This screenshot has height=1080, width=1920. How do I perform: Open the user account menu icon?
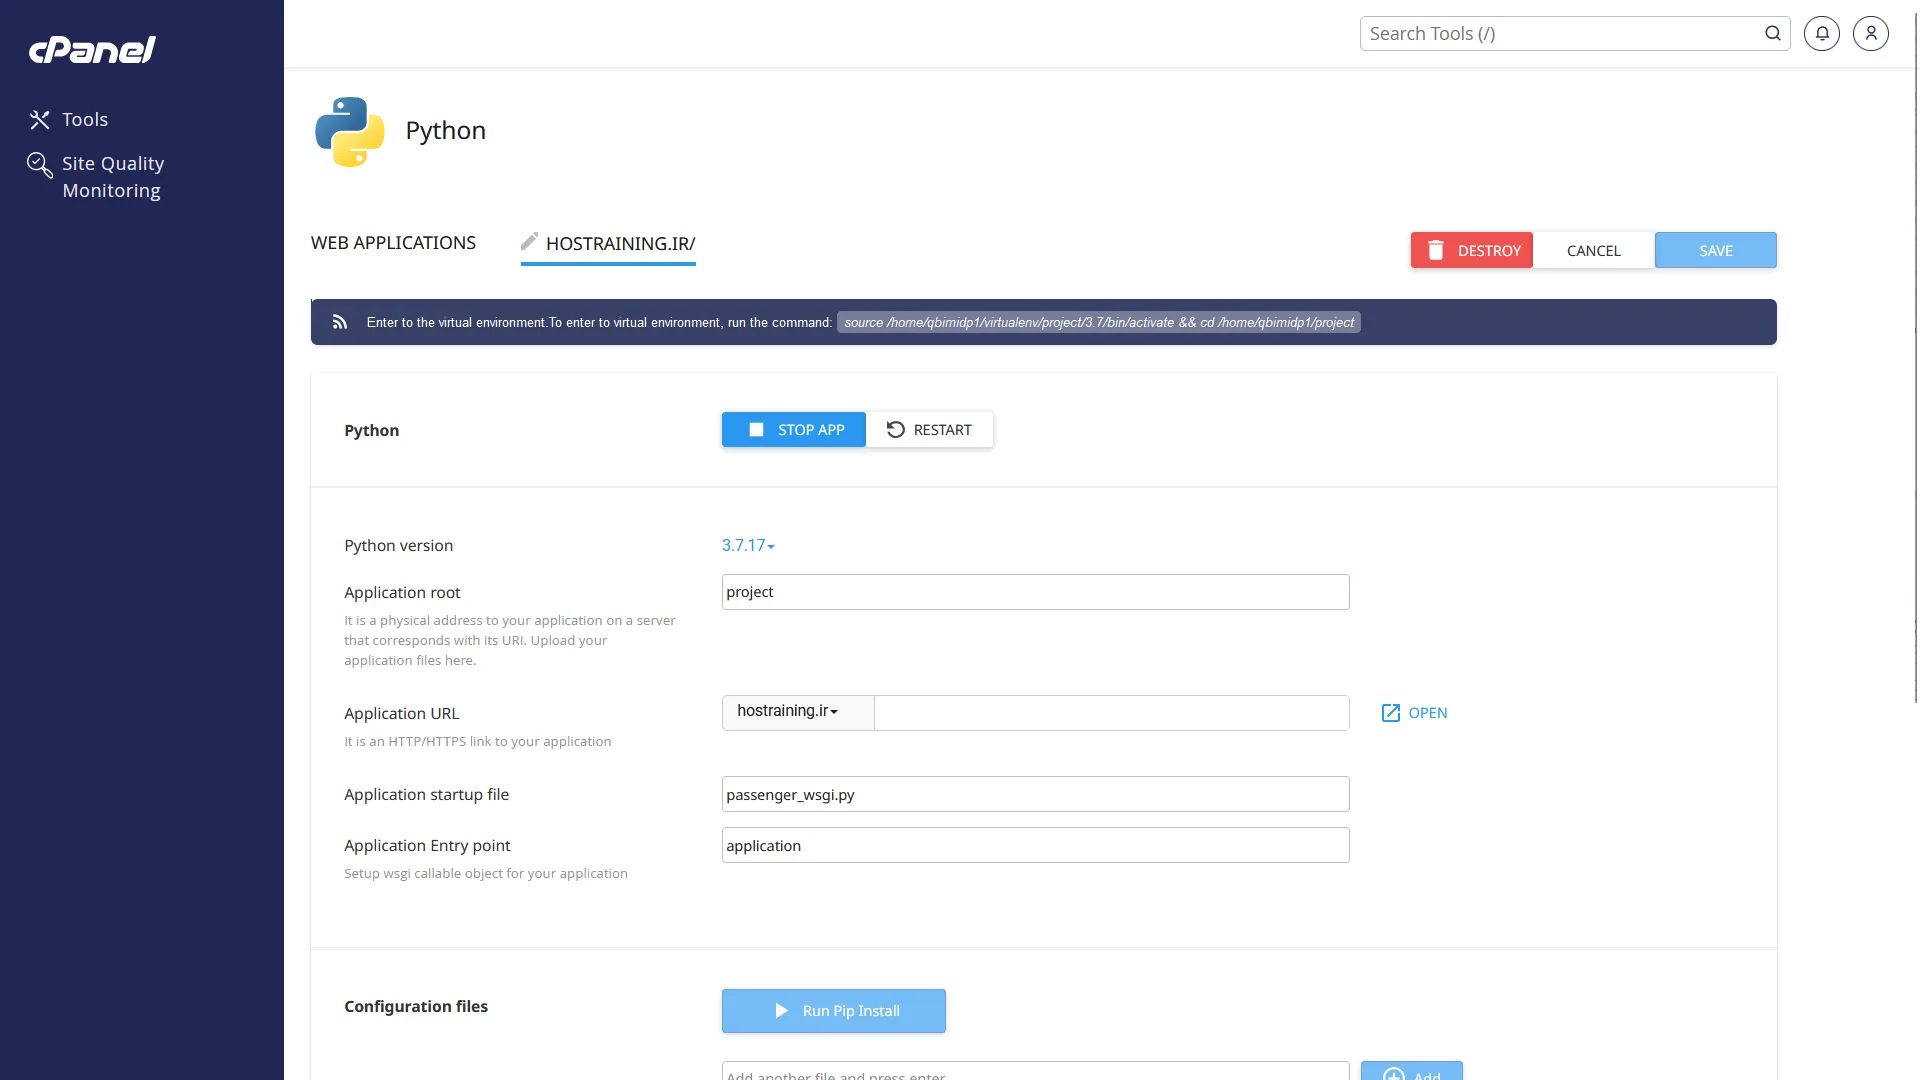point(1870,33)
